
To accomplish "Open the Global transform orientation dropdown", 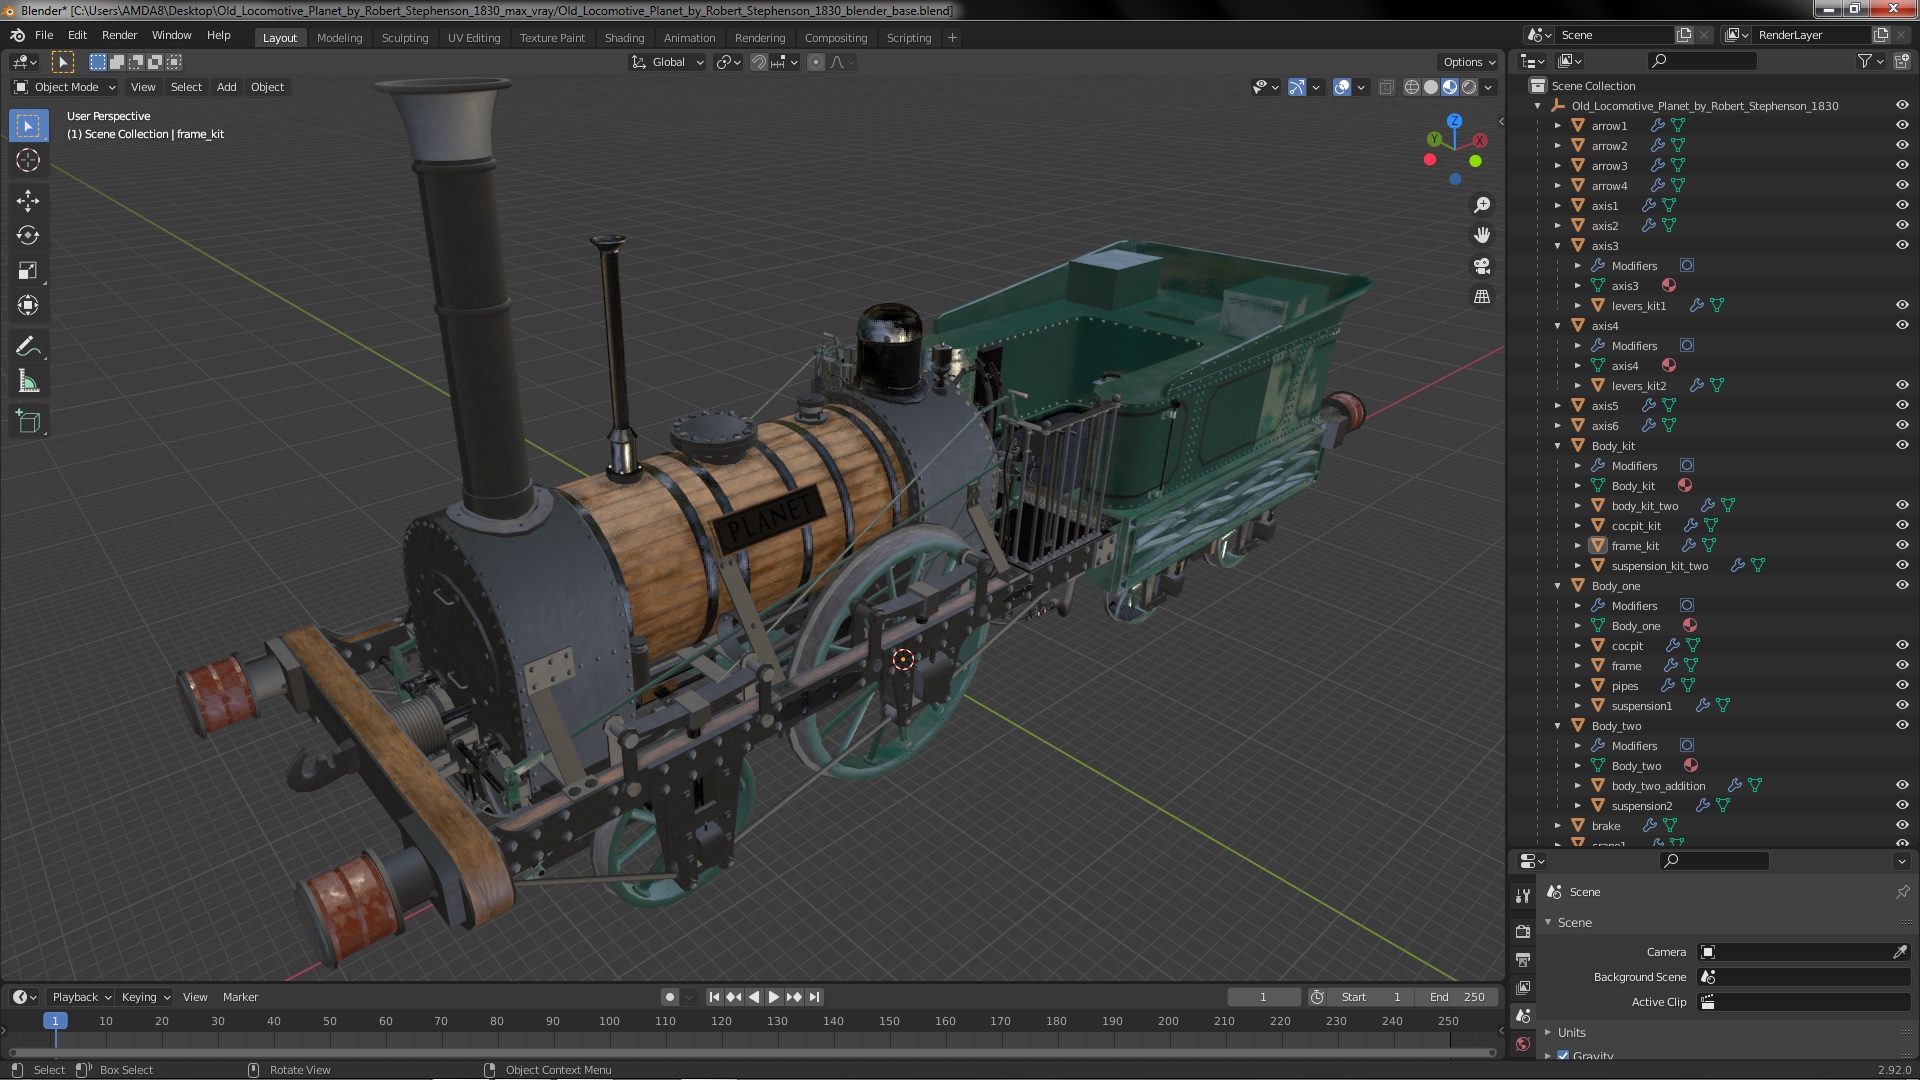I will [x=667, y=62].
